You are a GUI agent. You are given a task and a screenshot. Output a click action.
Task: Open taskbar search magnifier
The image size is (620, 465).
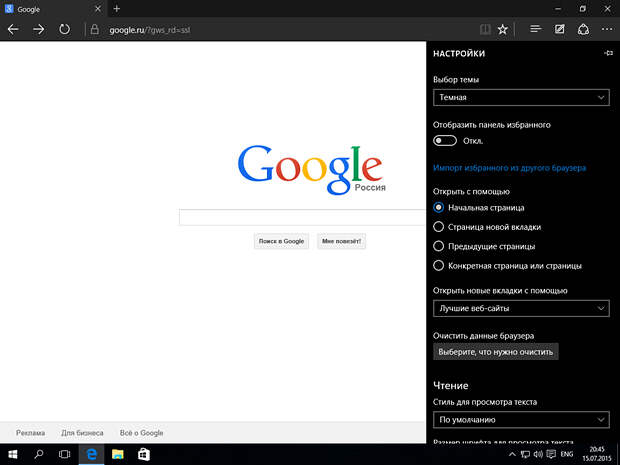[39, 454]
